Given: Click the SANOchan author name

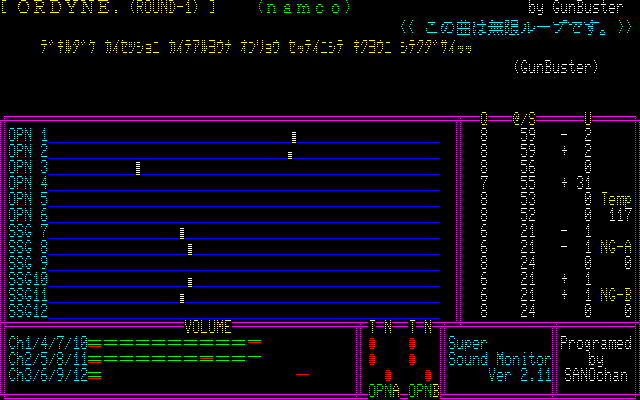Looking at the screenshot, I should [x=596, y=375].
